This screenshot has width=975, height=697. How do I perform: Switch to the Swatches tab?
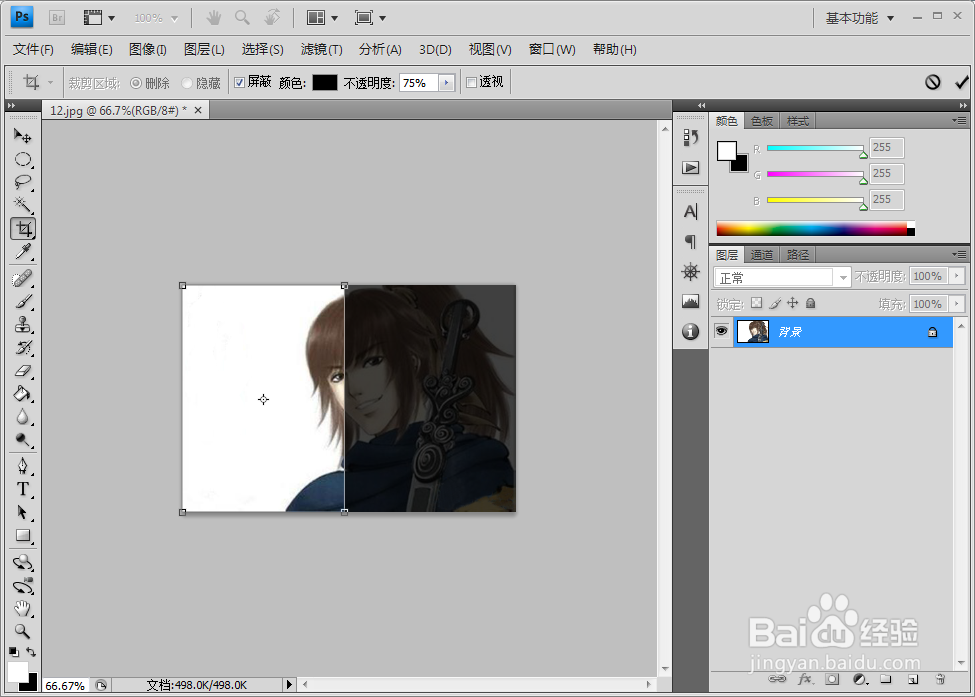762,121
